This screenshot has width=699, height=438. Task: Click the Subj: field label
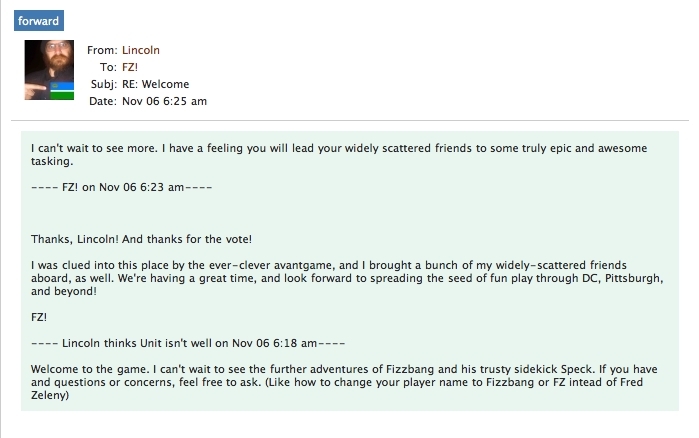[x=103, y=84]
